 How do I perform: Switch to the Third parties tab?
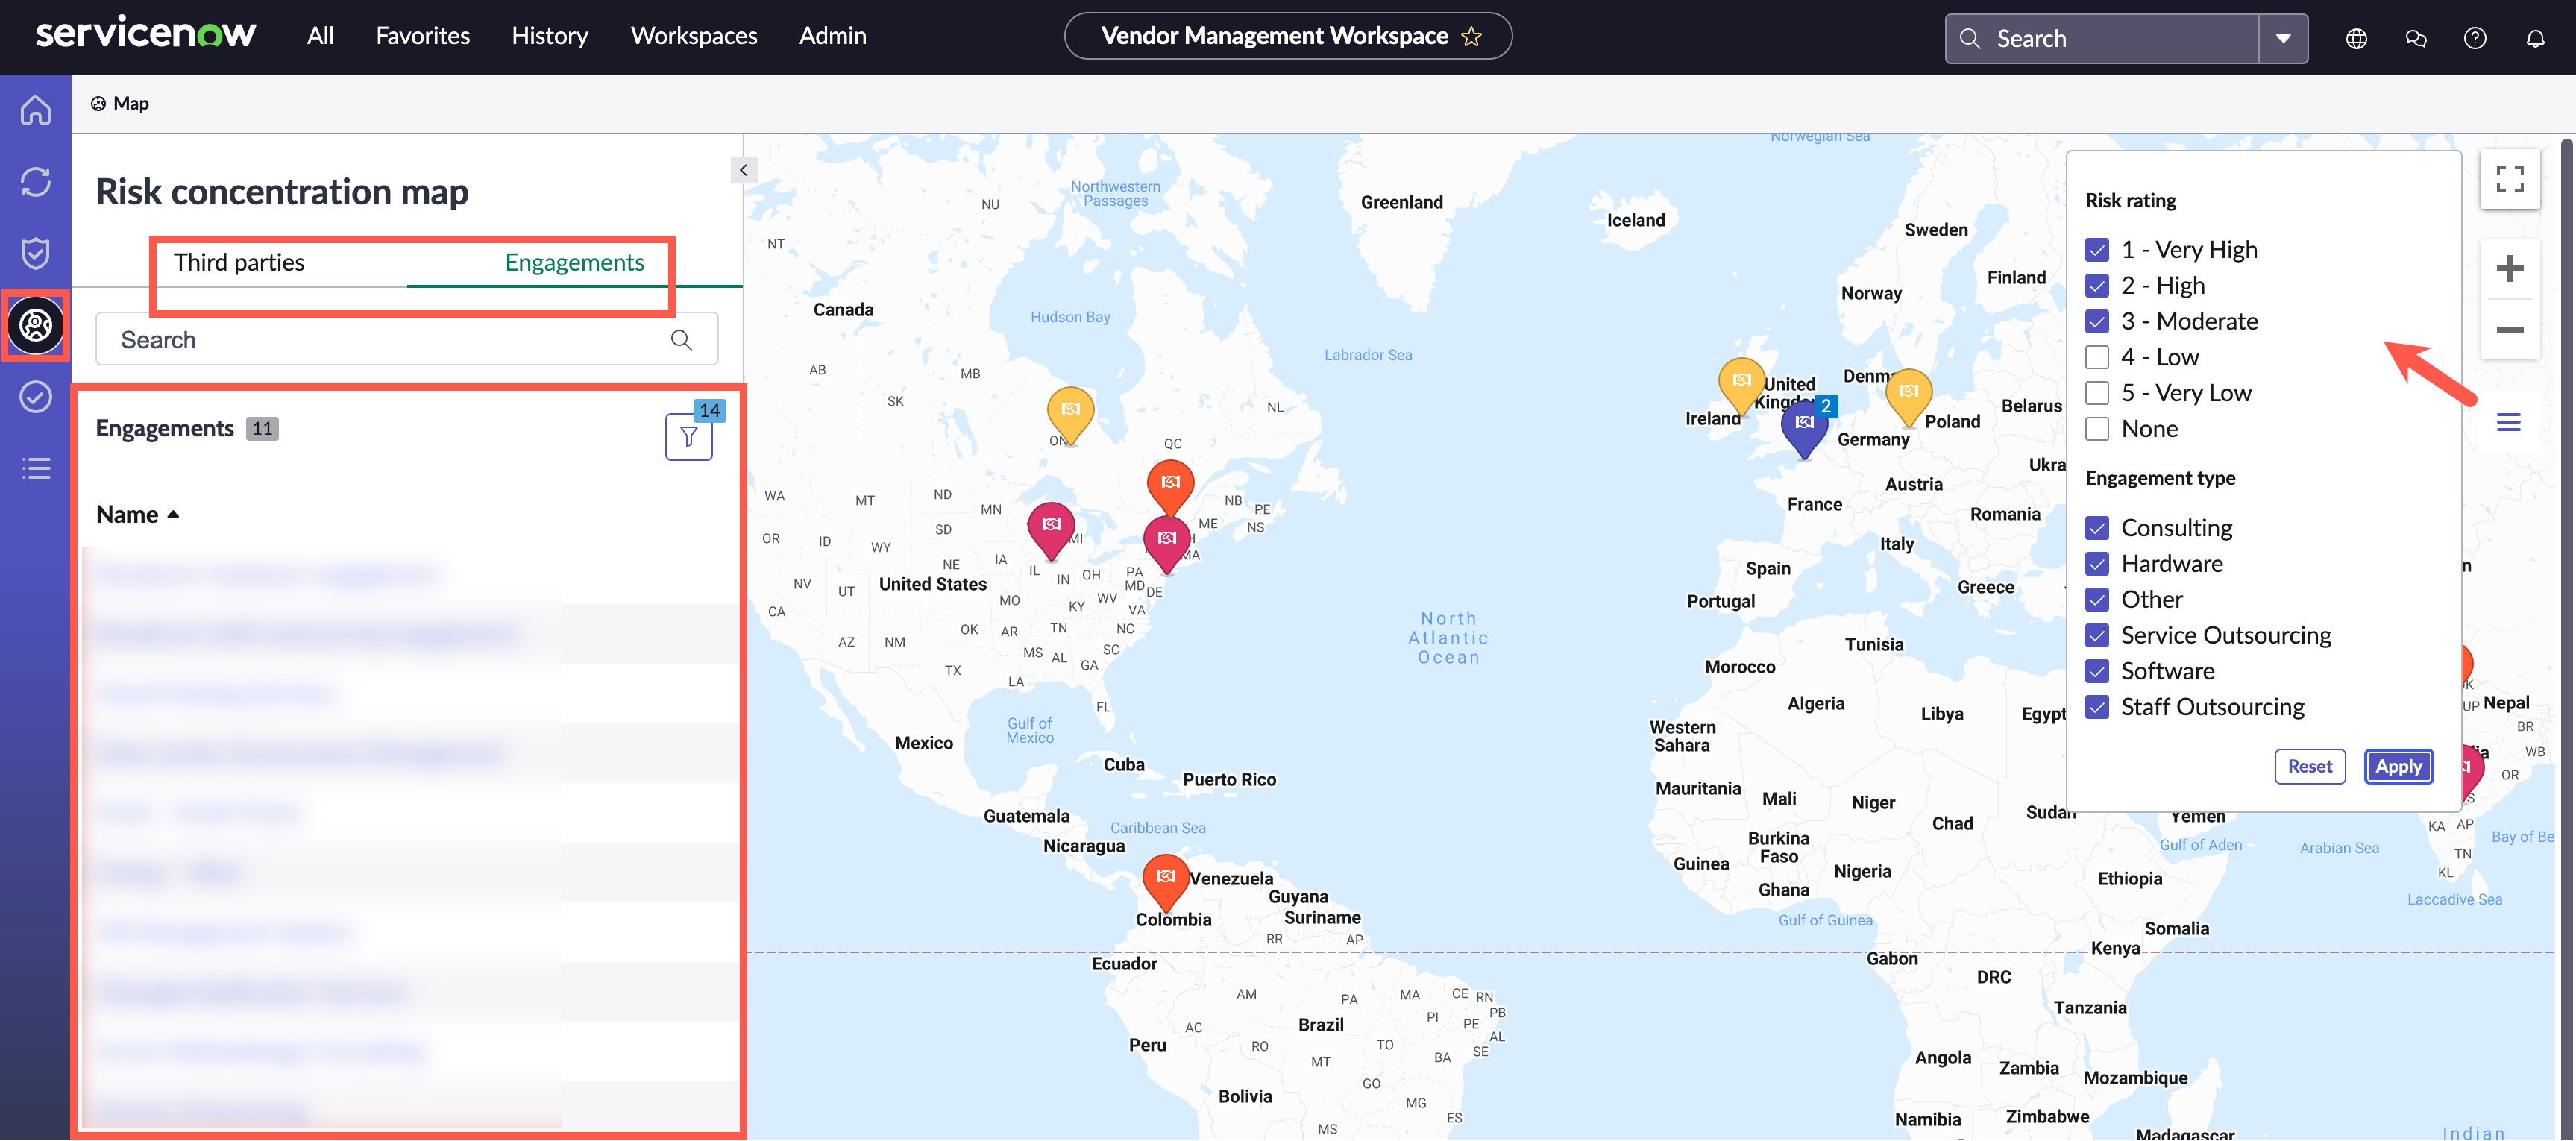[239, 263]
